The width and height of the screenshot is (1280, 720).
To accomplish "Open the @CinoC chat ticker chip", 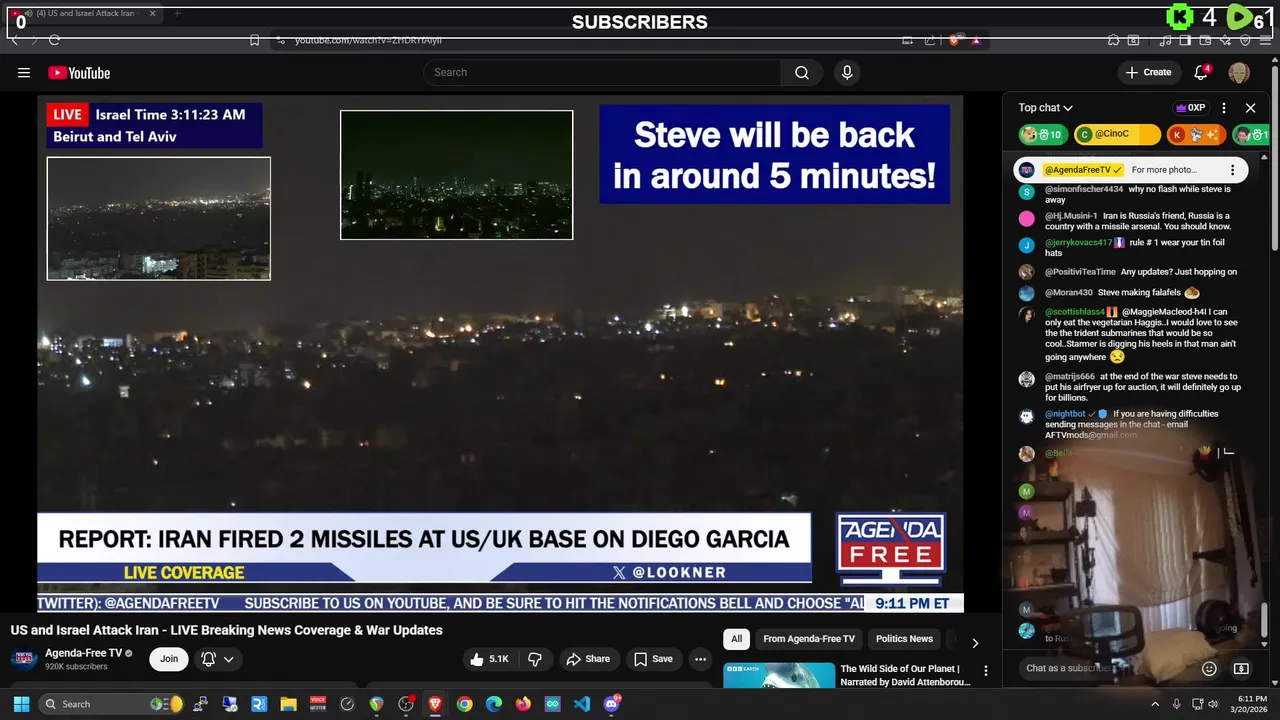I will tap(1117, 134).
